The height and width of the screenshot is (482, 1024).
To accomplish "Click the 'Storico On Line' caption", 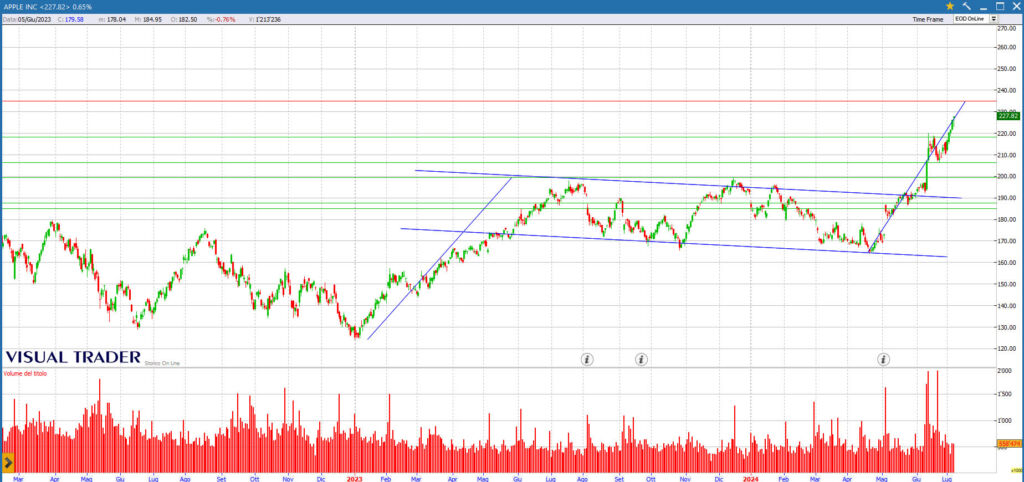I will point(162,362).
